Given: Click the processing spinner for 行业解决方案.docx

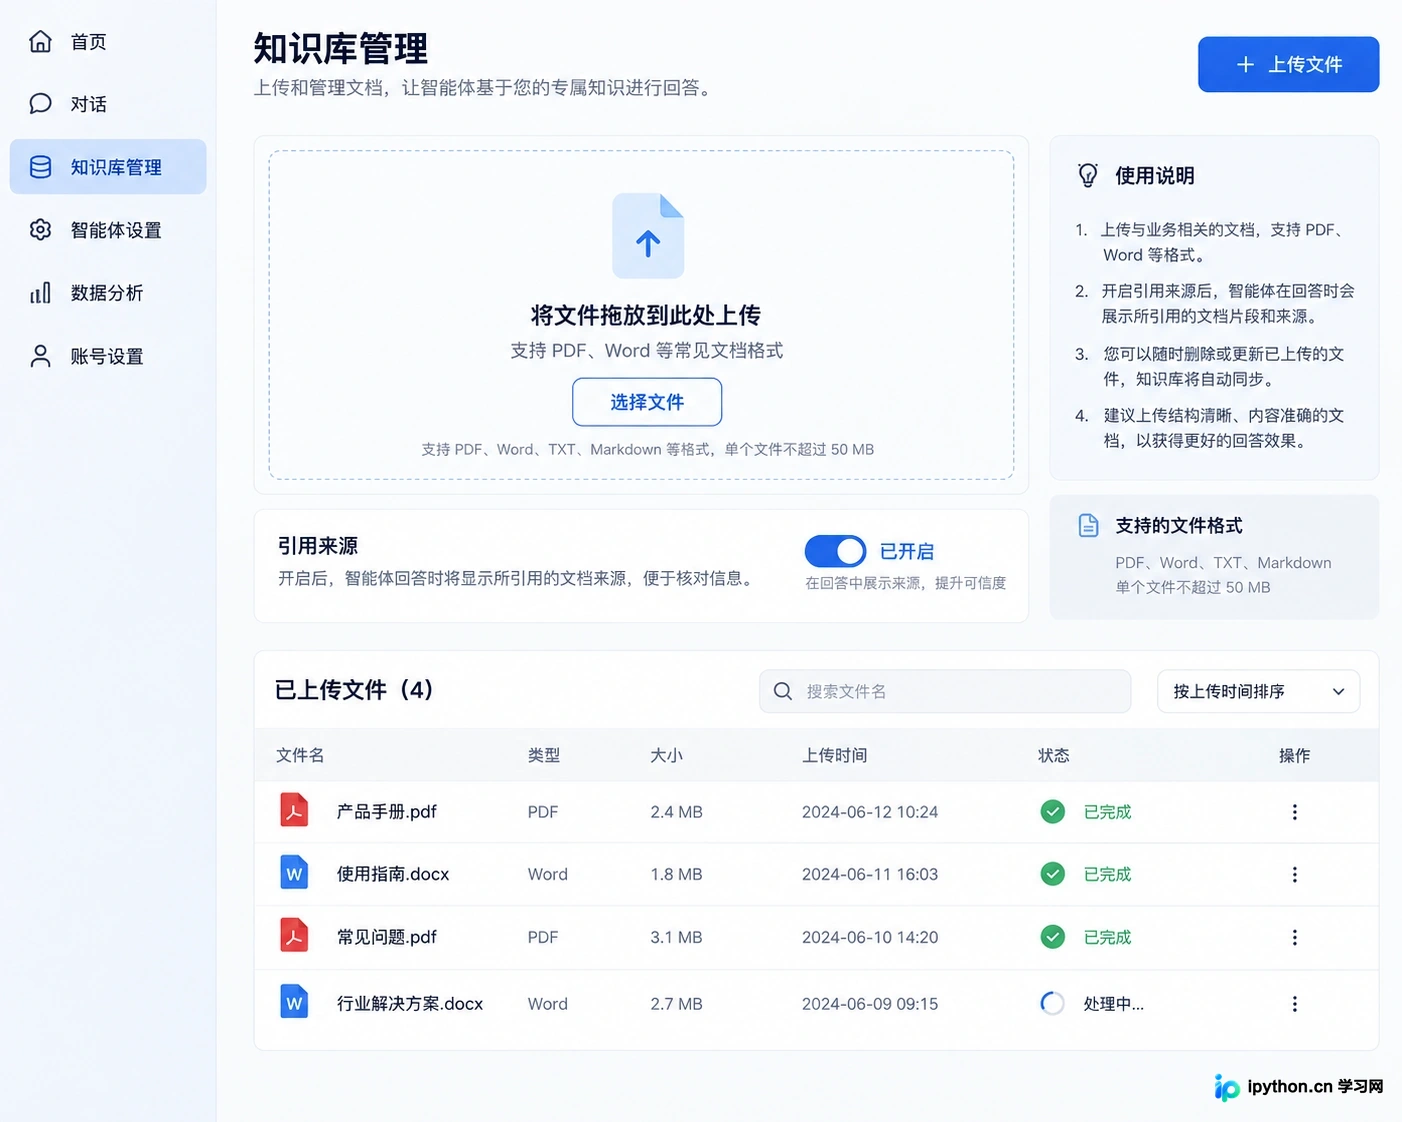Looking at the screenshot, I should pyautogui.click(x=1052, y=1003).
